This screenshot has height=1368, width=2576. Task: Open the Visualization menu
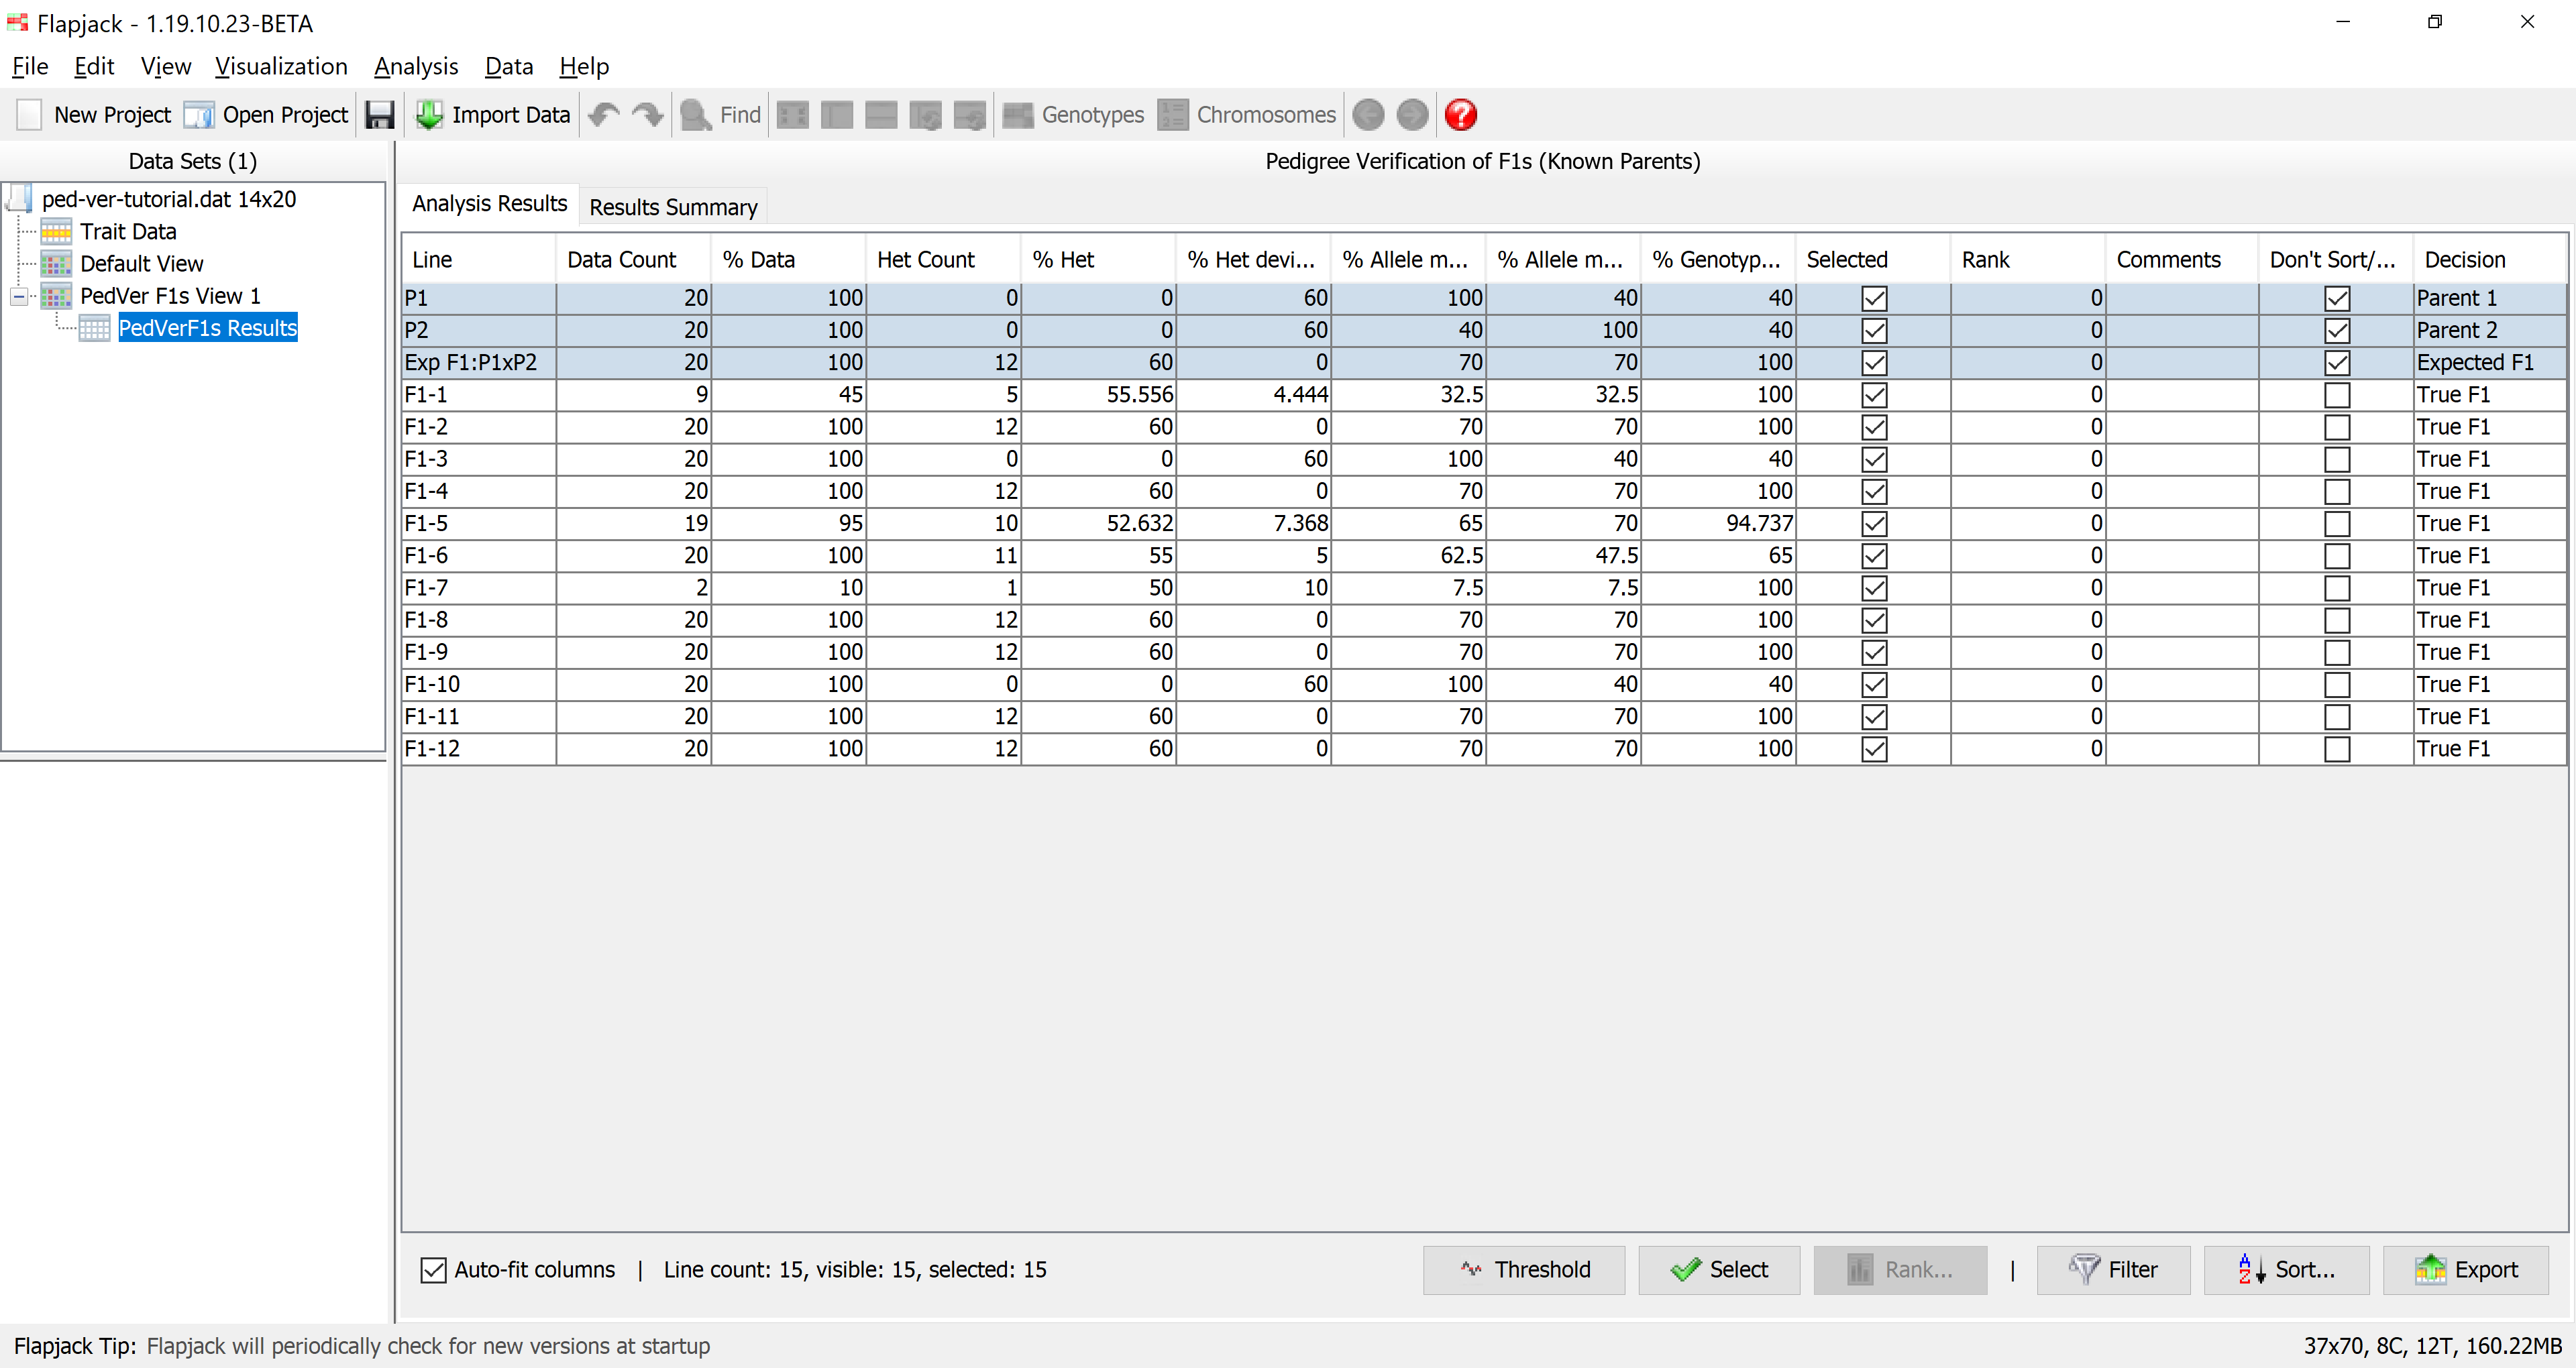281,67
